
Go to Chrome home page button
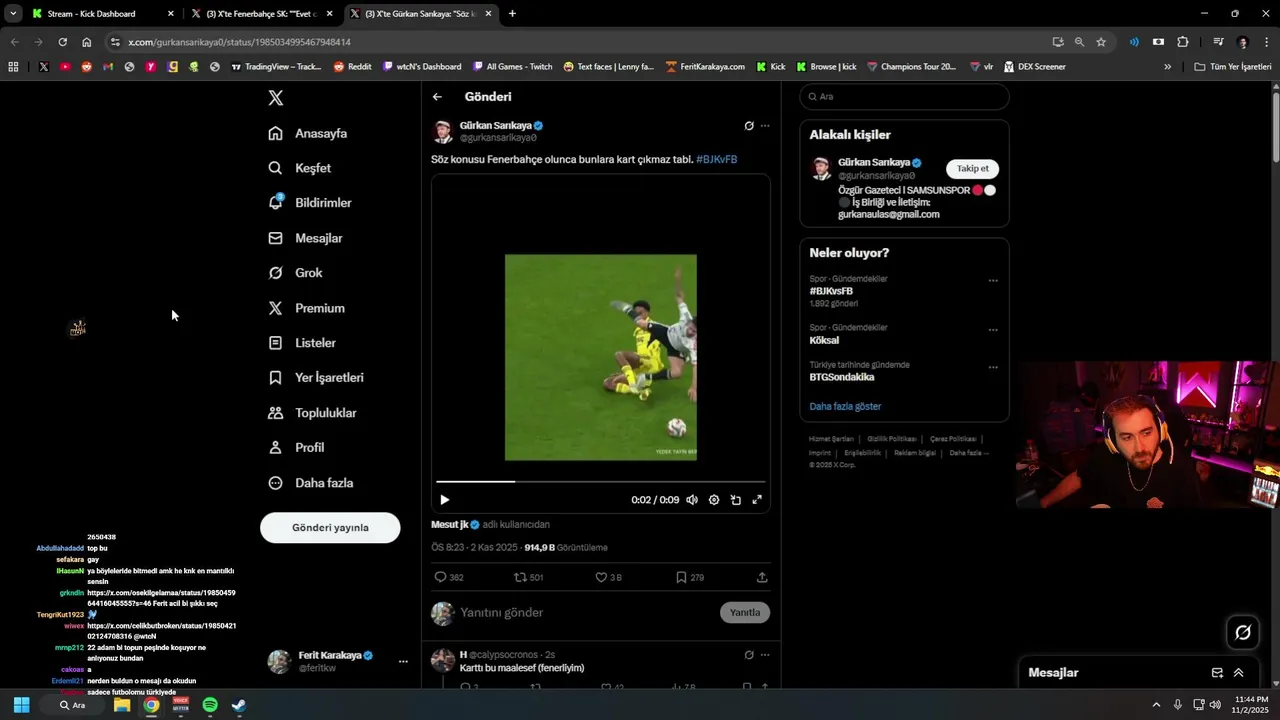[x=87, y=42]
